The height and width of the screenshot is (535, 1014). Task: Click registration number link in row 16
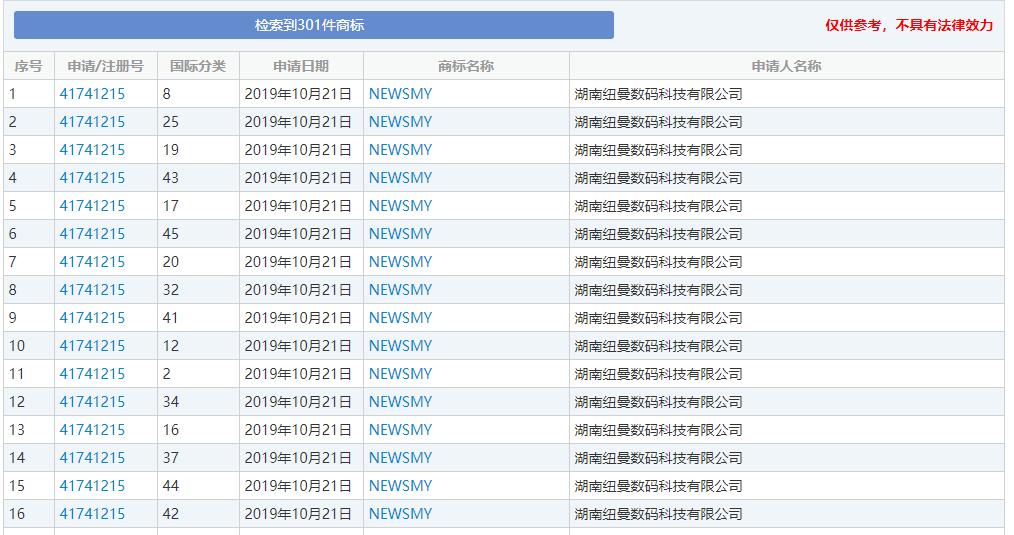[92, 514]
